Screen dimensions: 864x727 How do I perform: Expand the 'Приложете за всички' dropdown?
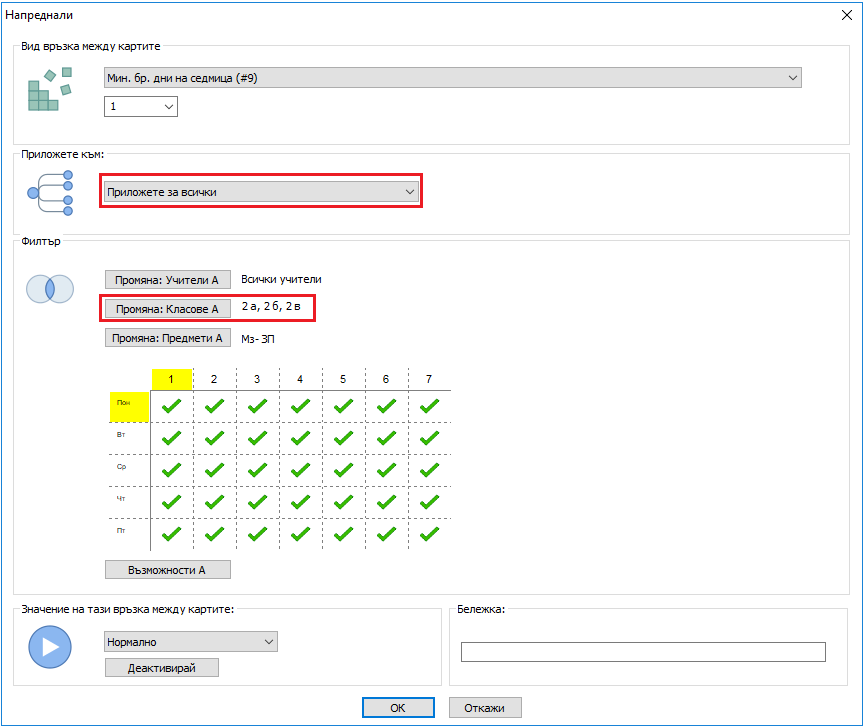point(260,191)
